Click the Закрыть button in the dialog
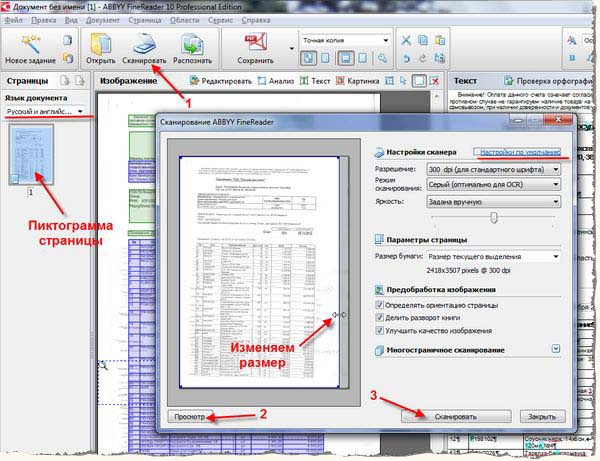 click(542, 417)
